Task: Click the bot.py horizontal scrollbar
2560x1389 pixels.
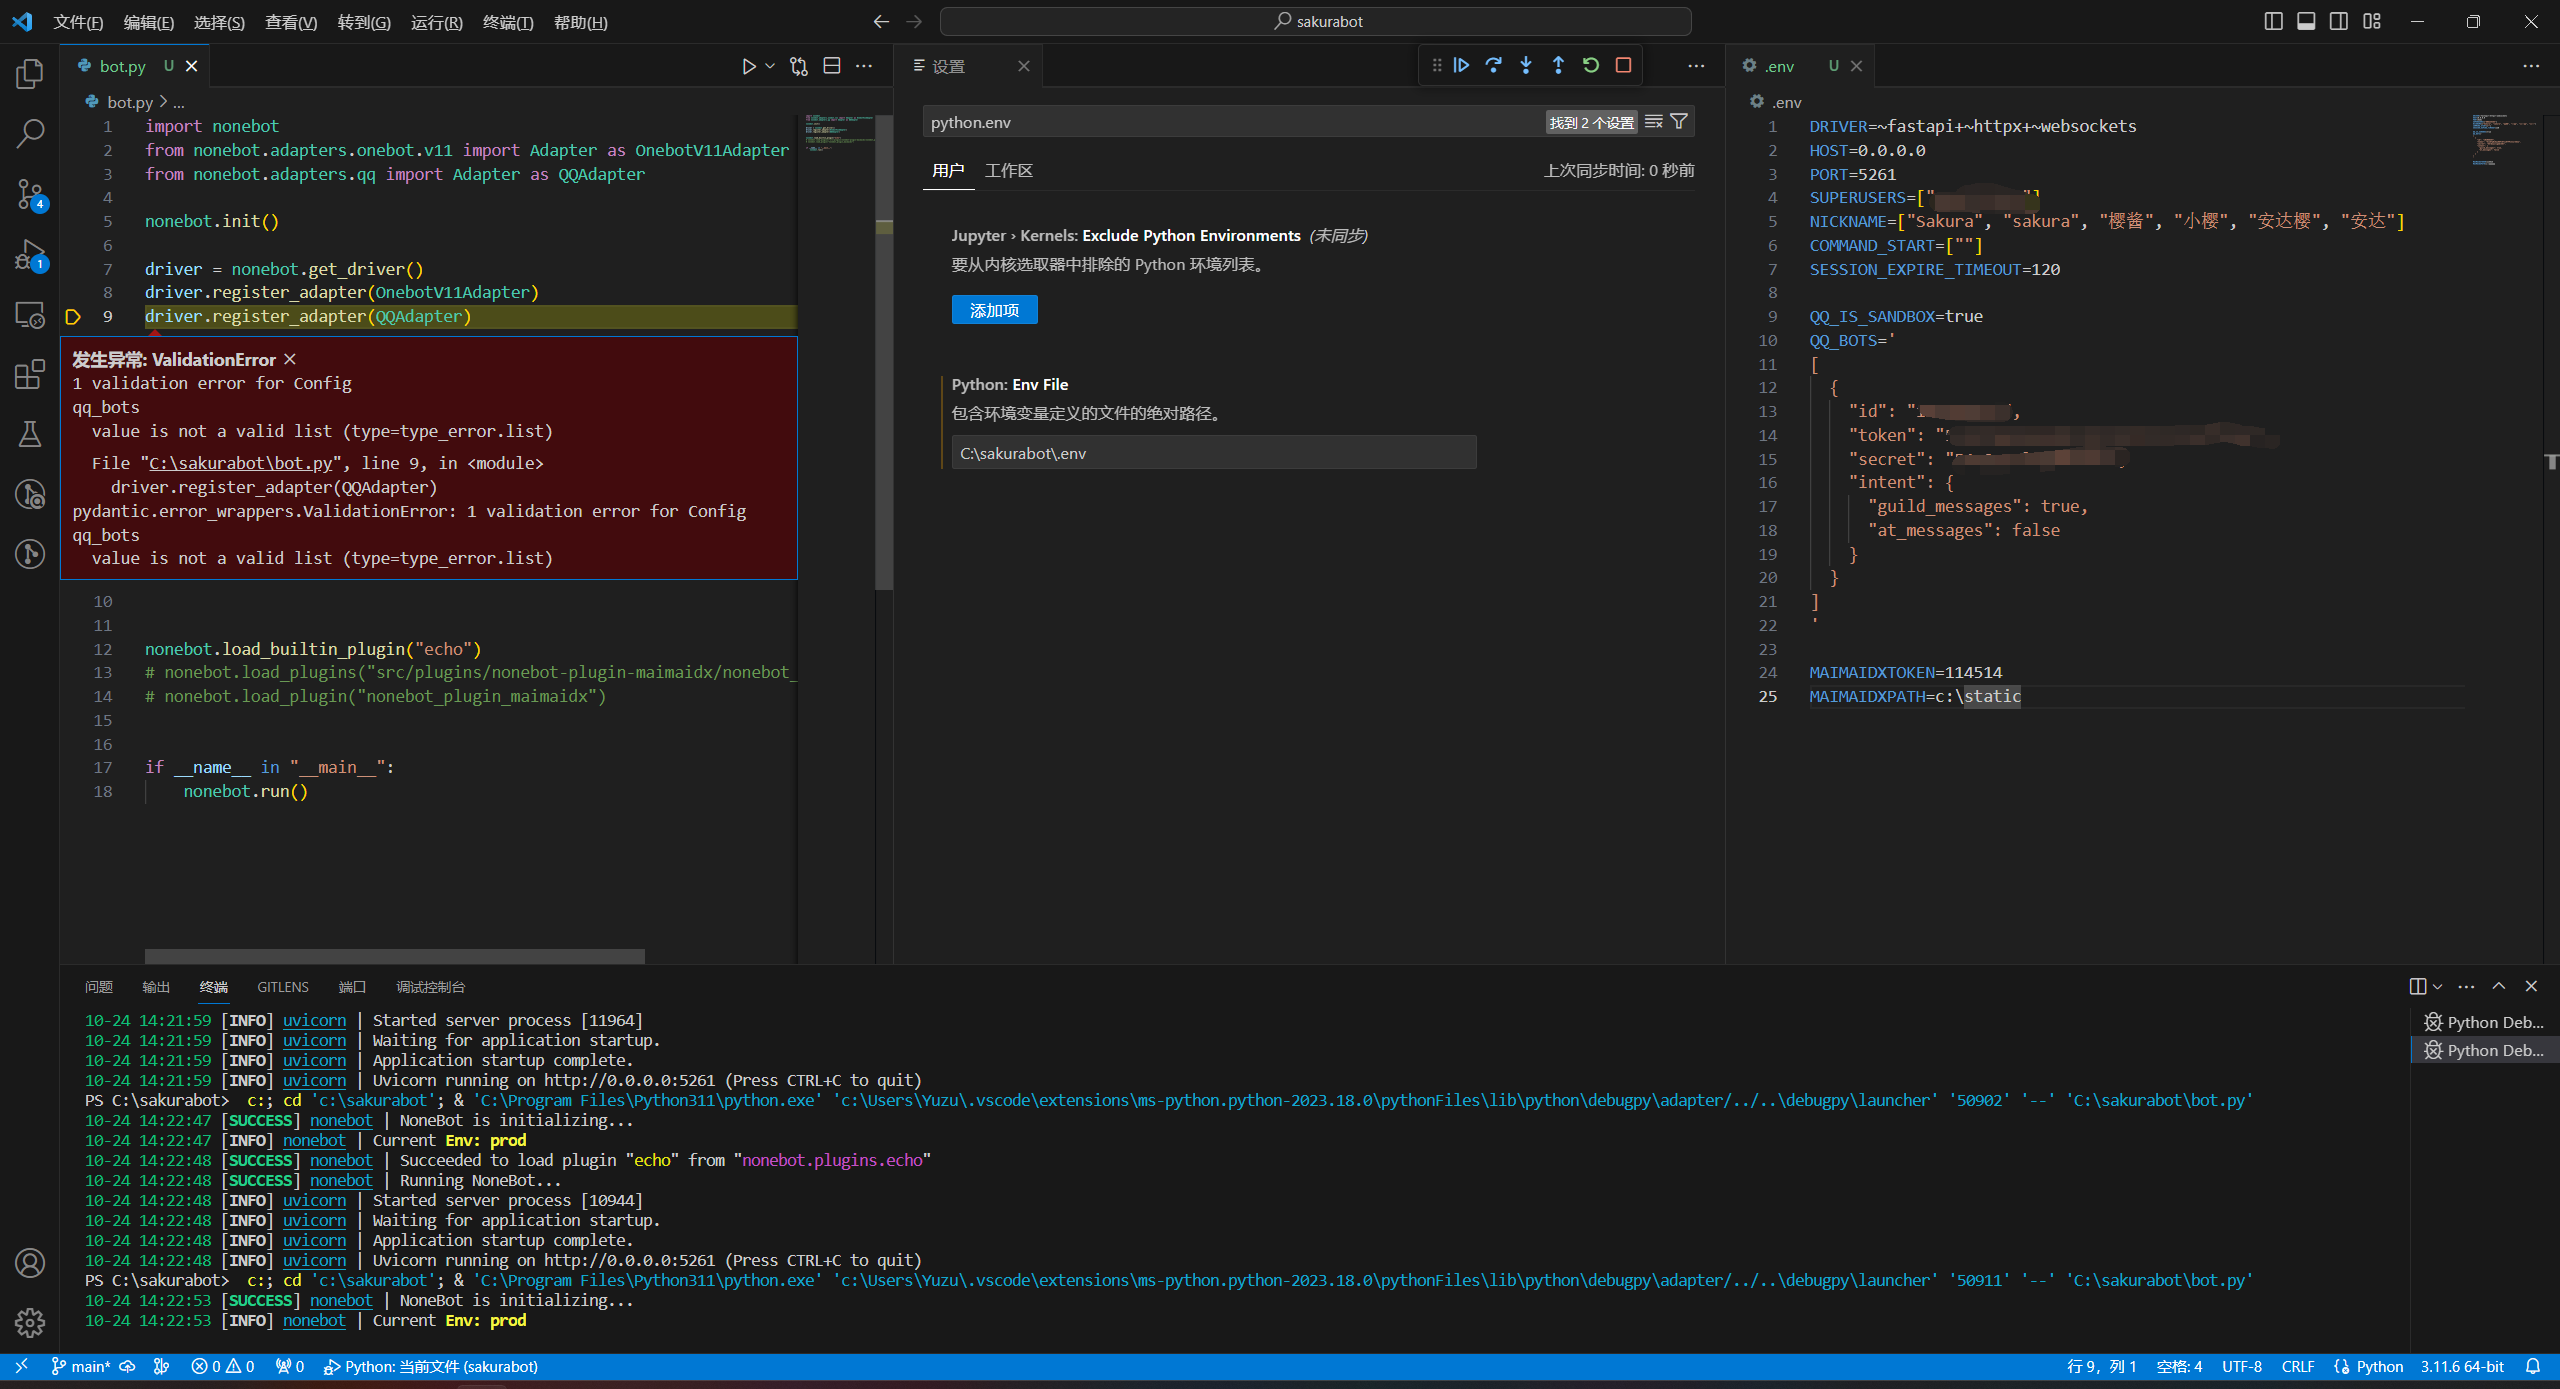Action: [394, 956]
